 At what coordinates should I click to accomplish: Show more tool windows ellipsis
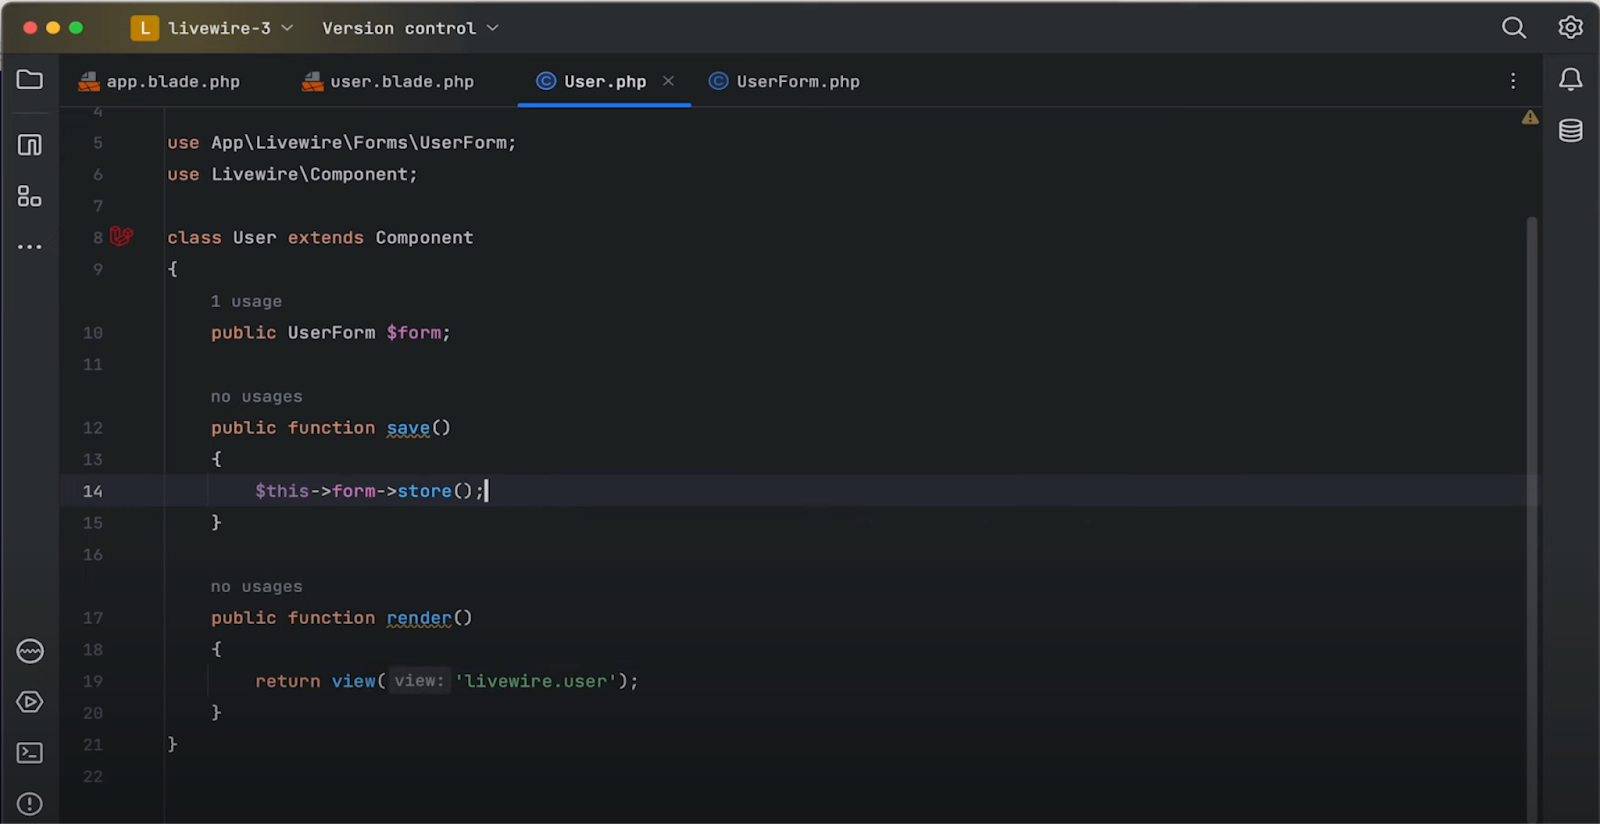coord(30,246)
